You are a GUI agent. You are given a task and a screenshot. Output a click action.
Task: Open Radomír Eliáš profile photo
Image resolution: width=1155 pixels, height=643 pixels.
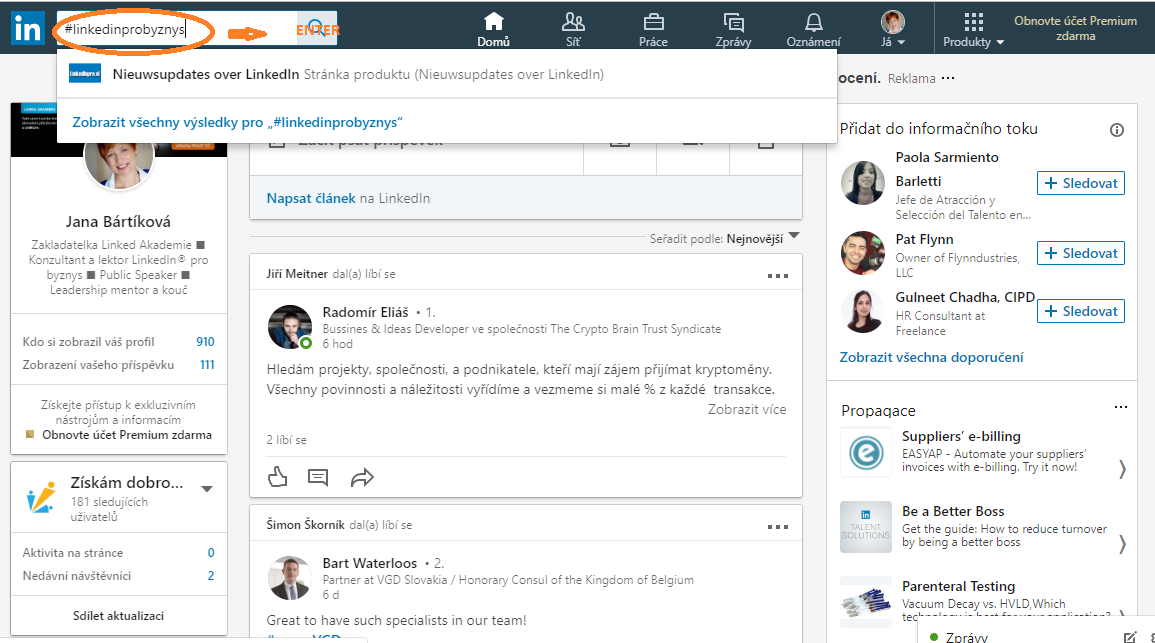[289, 327]
